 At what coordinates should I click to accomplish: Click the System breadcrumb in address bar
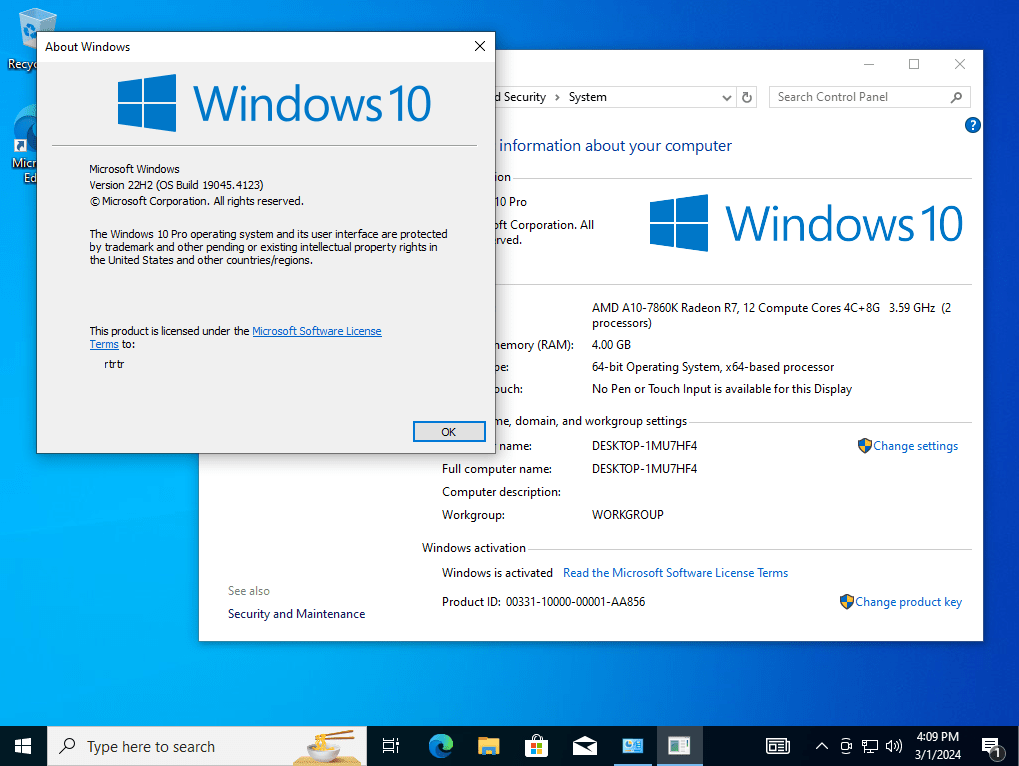tap(587, 97)
